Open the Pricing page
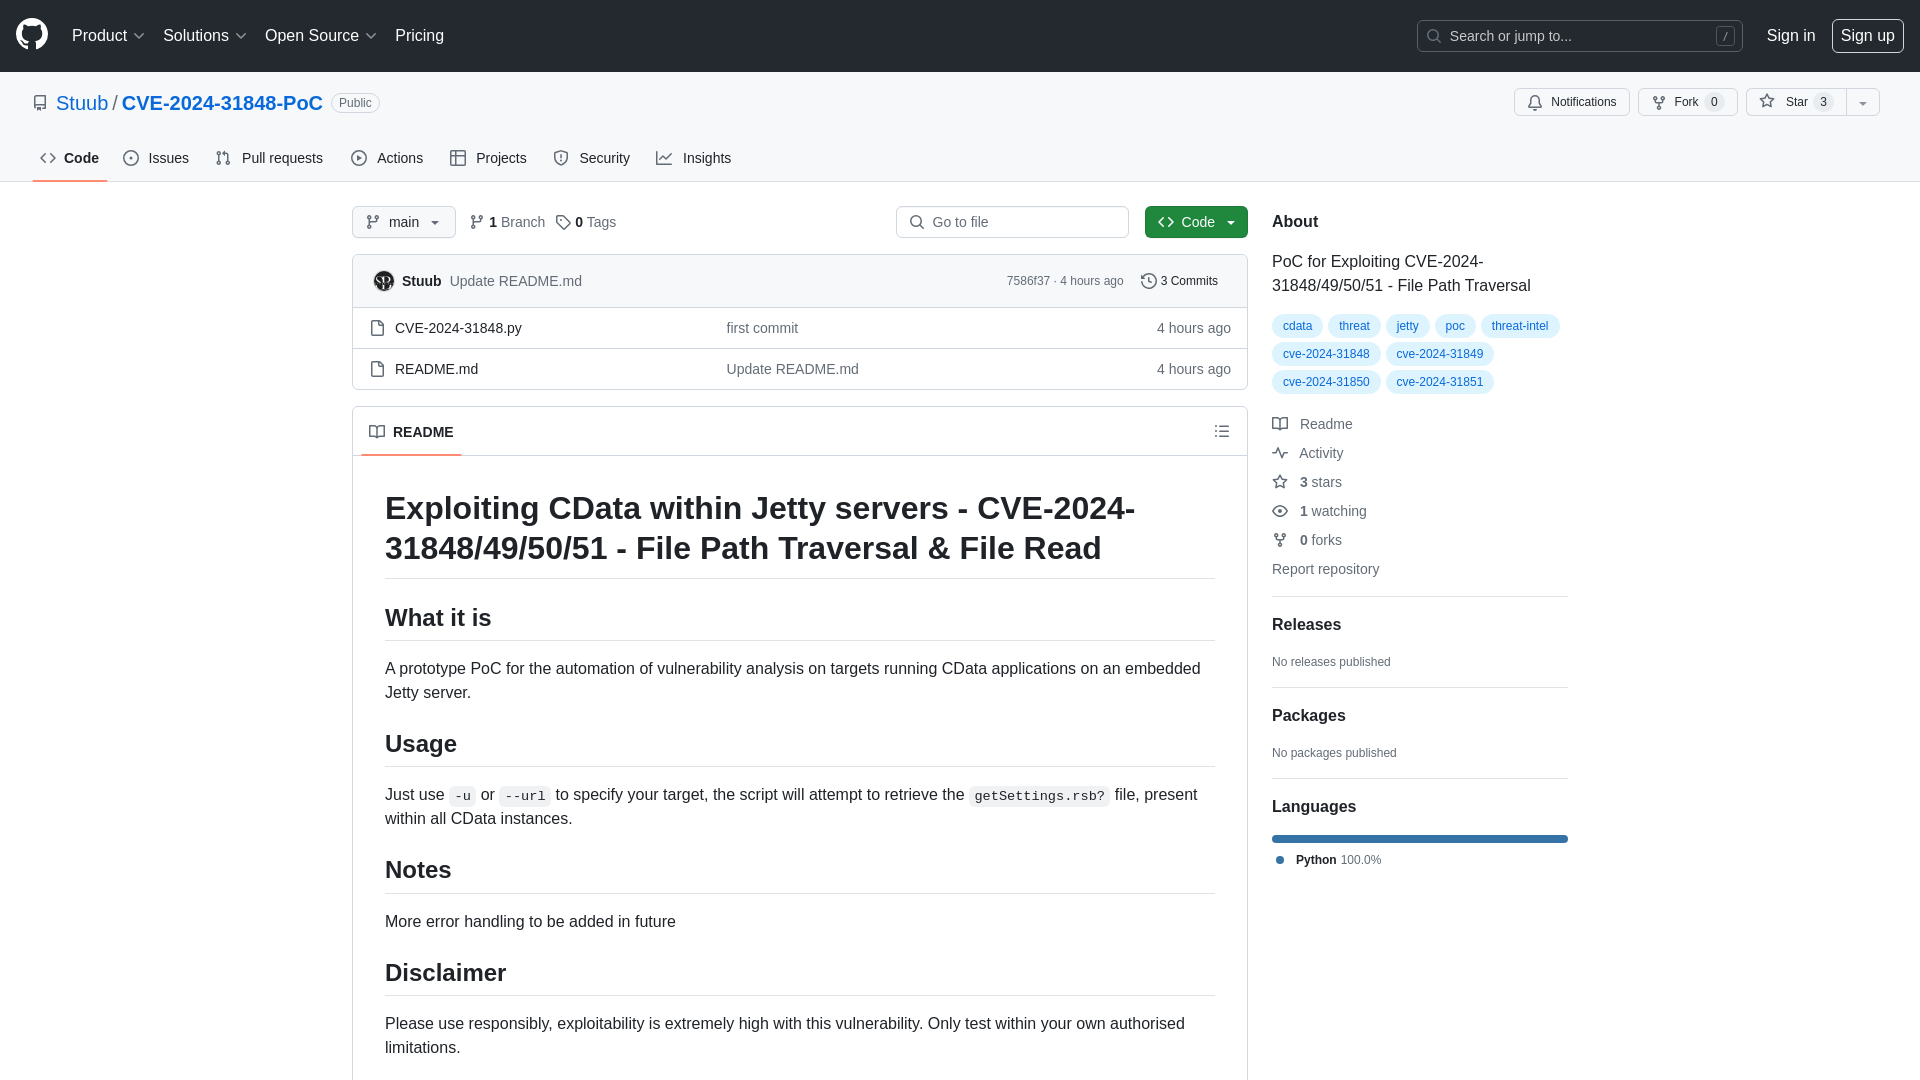The height and width of the screenshot is (1080, 1920). point(419,36)
